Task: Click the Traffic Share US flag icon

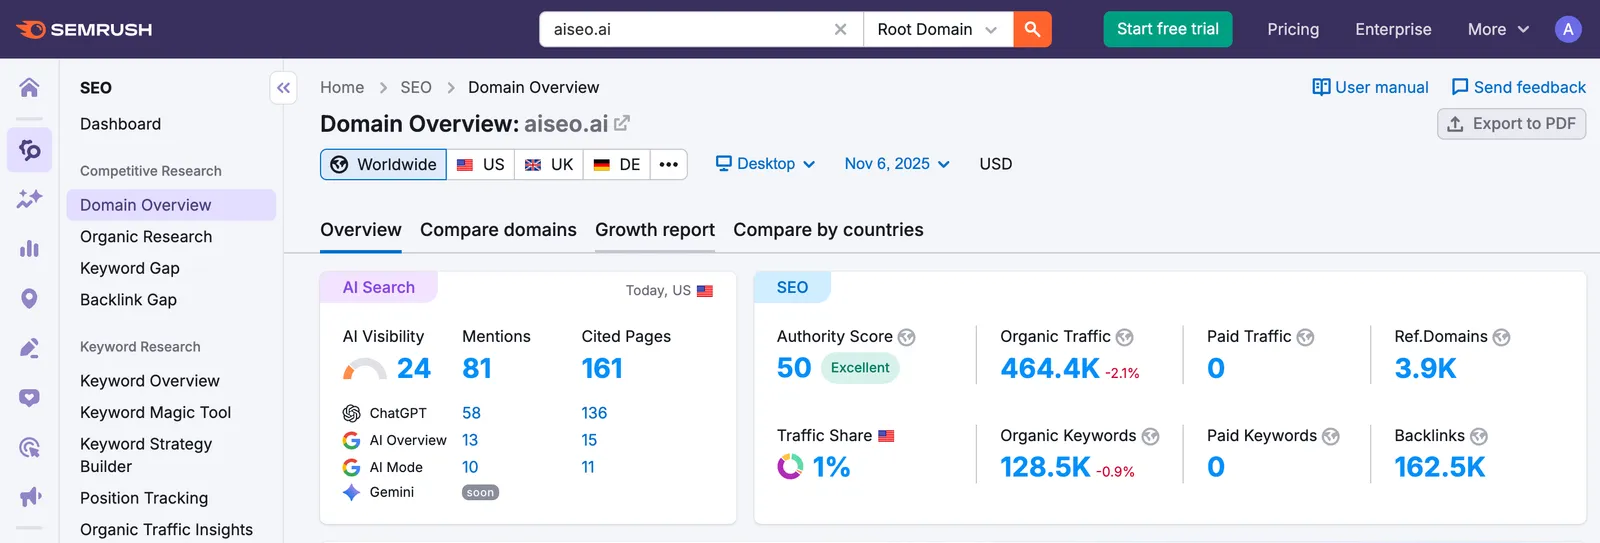Action: coord(886,436)
